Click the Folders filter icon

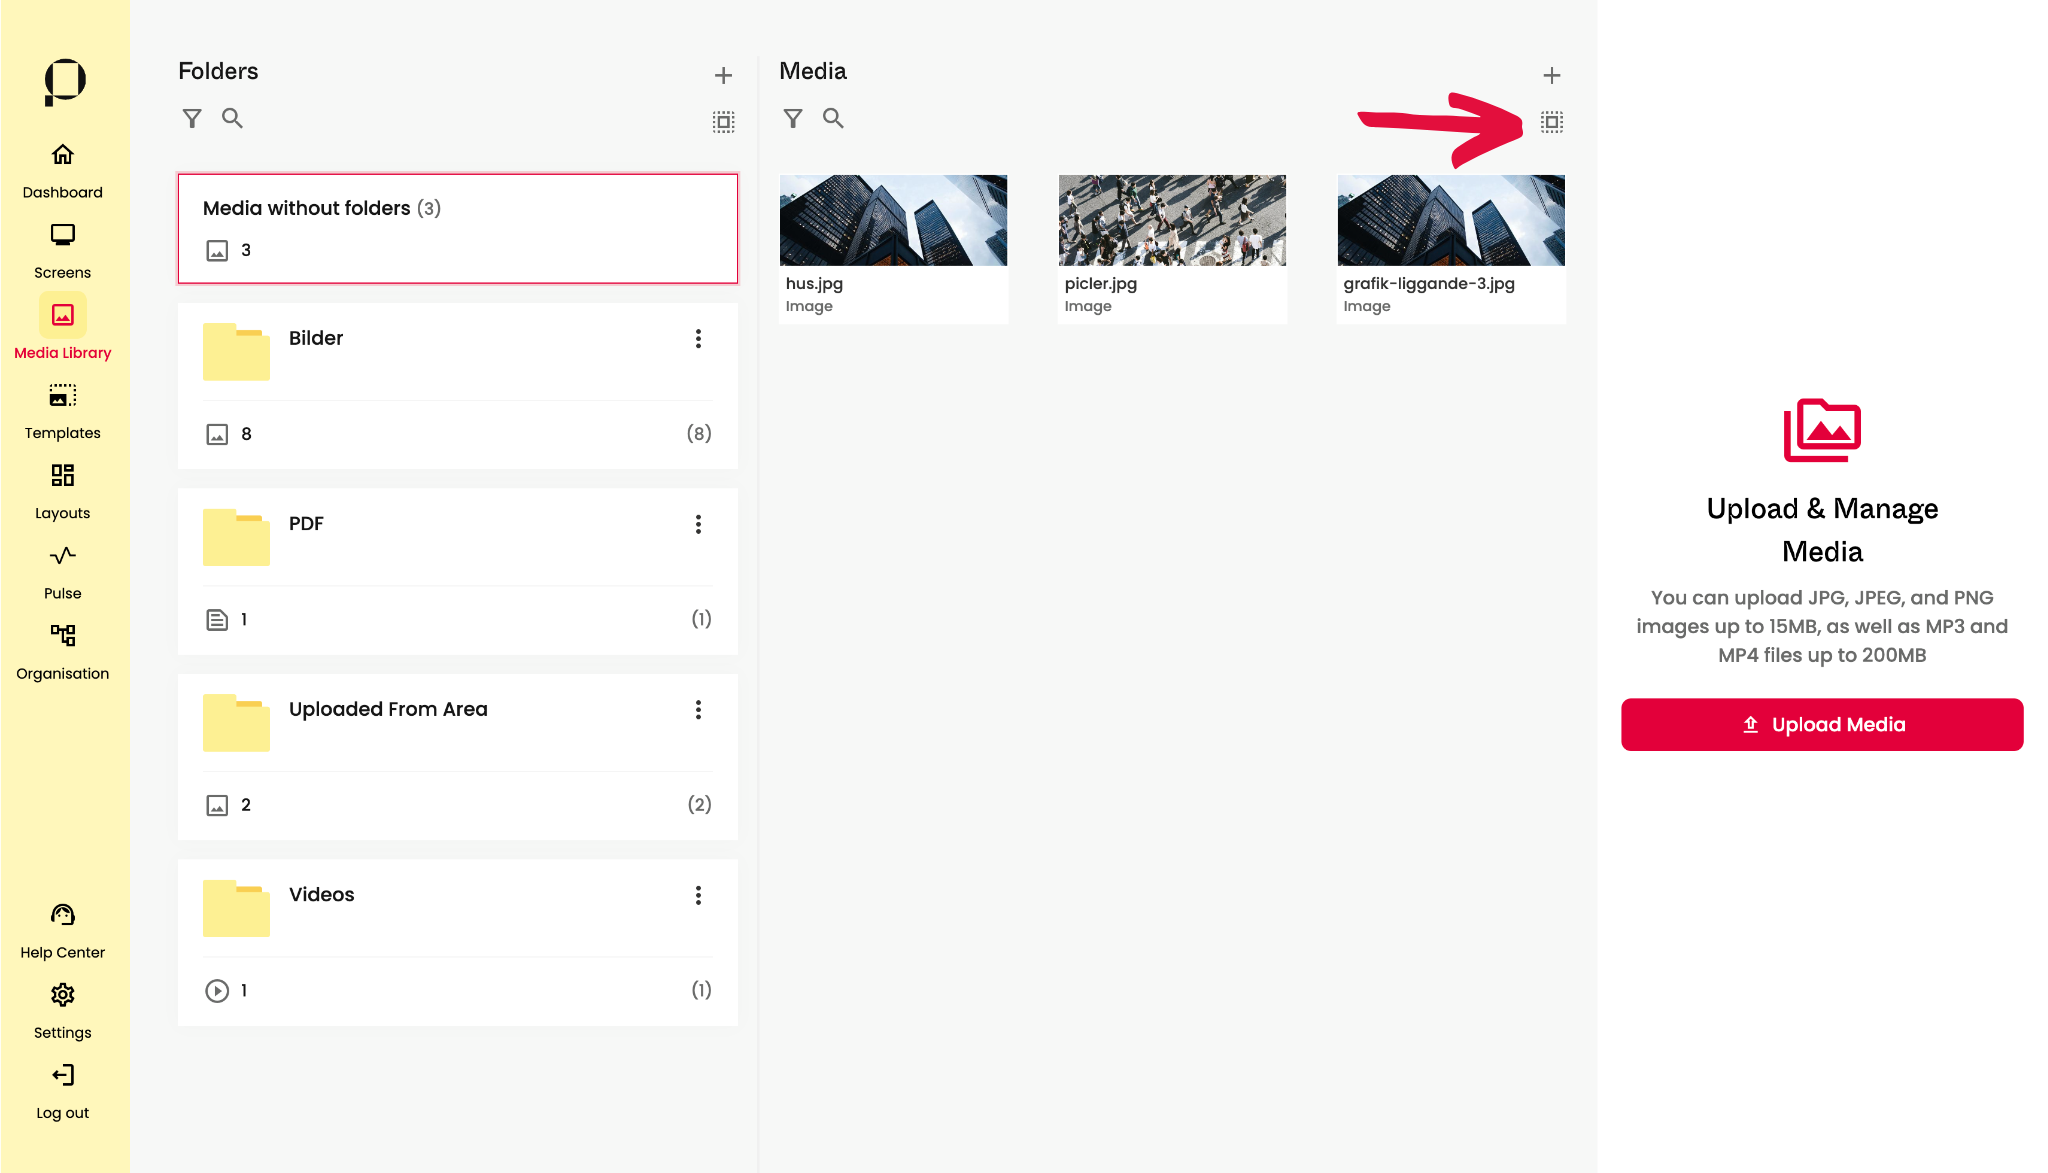pyautogui.click(x=192, y=119)
